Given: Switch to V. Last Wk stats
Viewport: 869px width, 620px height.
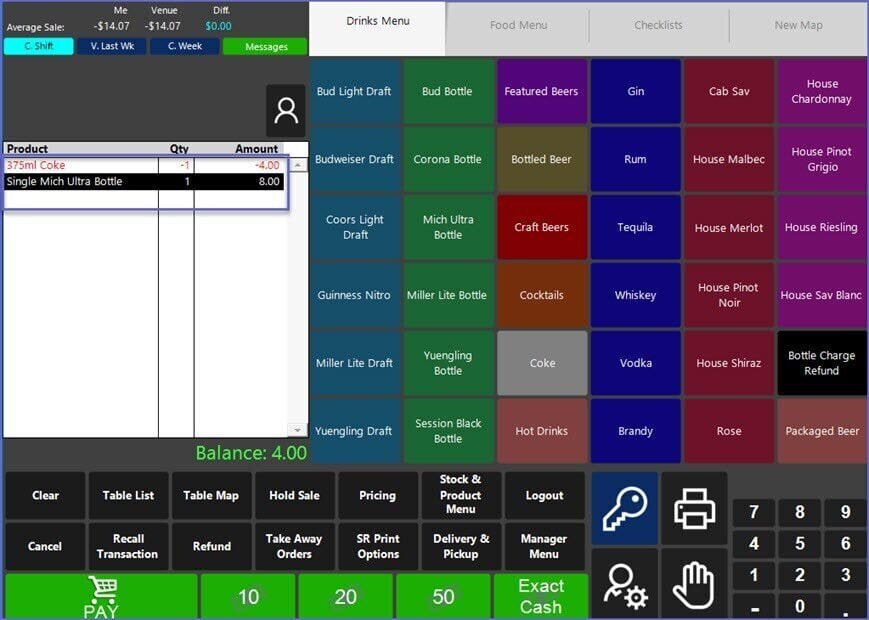Looking at the screenshot, I should point(111,46).
